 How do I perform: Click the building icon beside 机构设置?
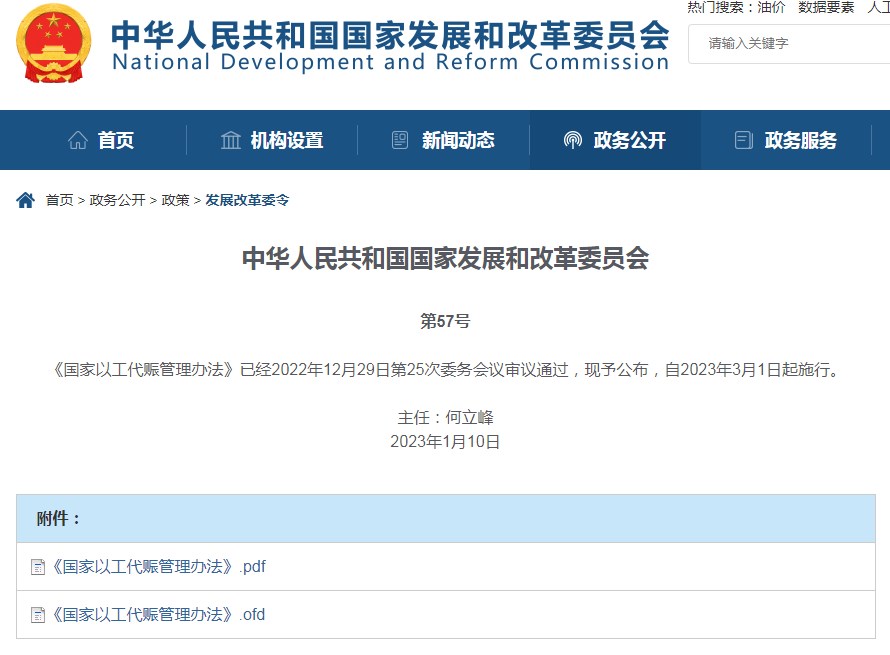click(230, 140)
